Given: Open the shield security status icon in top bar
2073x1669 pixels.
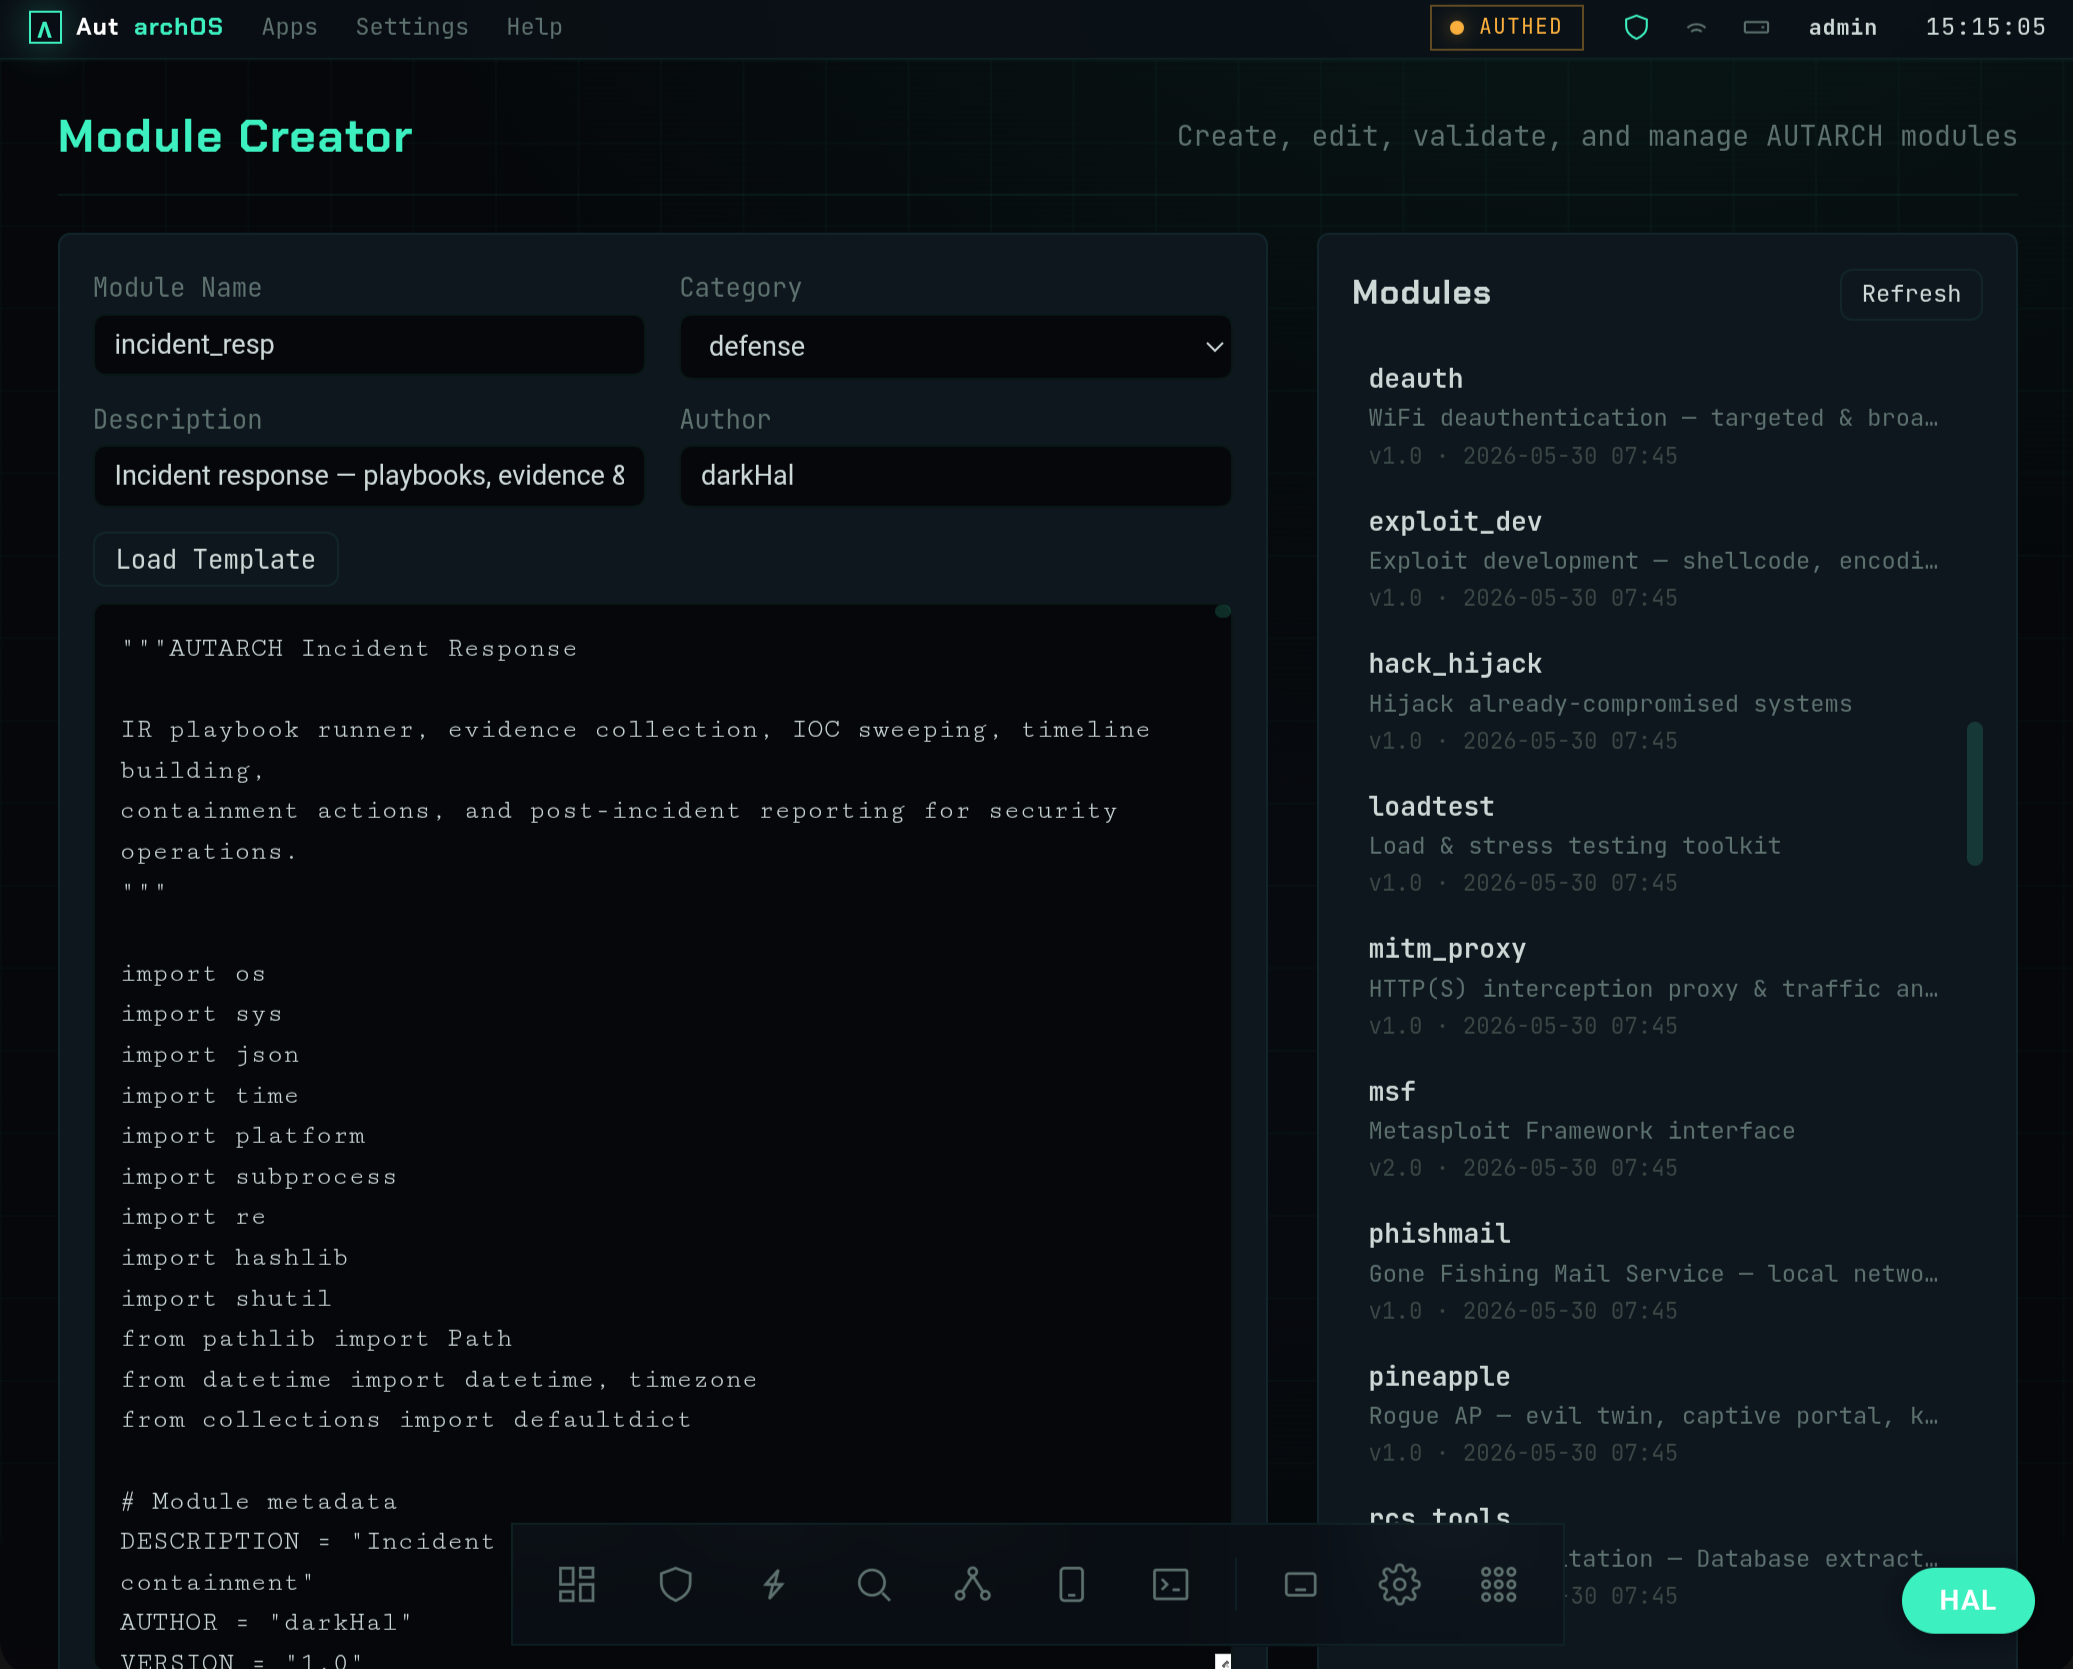Looking at the screenshot, I should [1636, 27].
